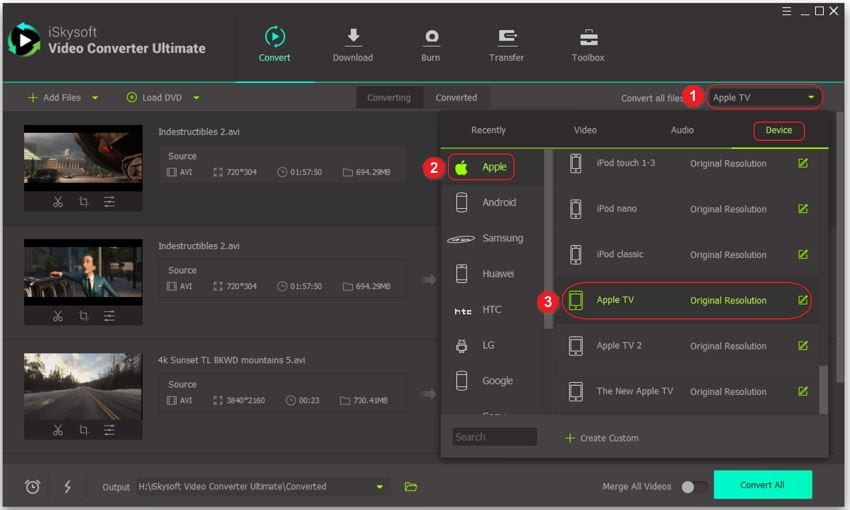Trim the second Indestructibles 2.avi video
Viewport: 850px width, 510px height.
(58, 316)
